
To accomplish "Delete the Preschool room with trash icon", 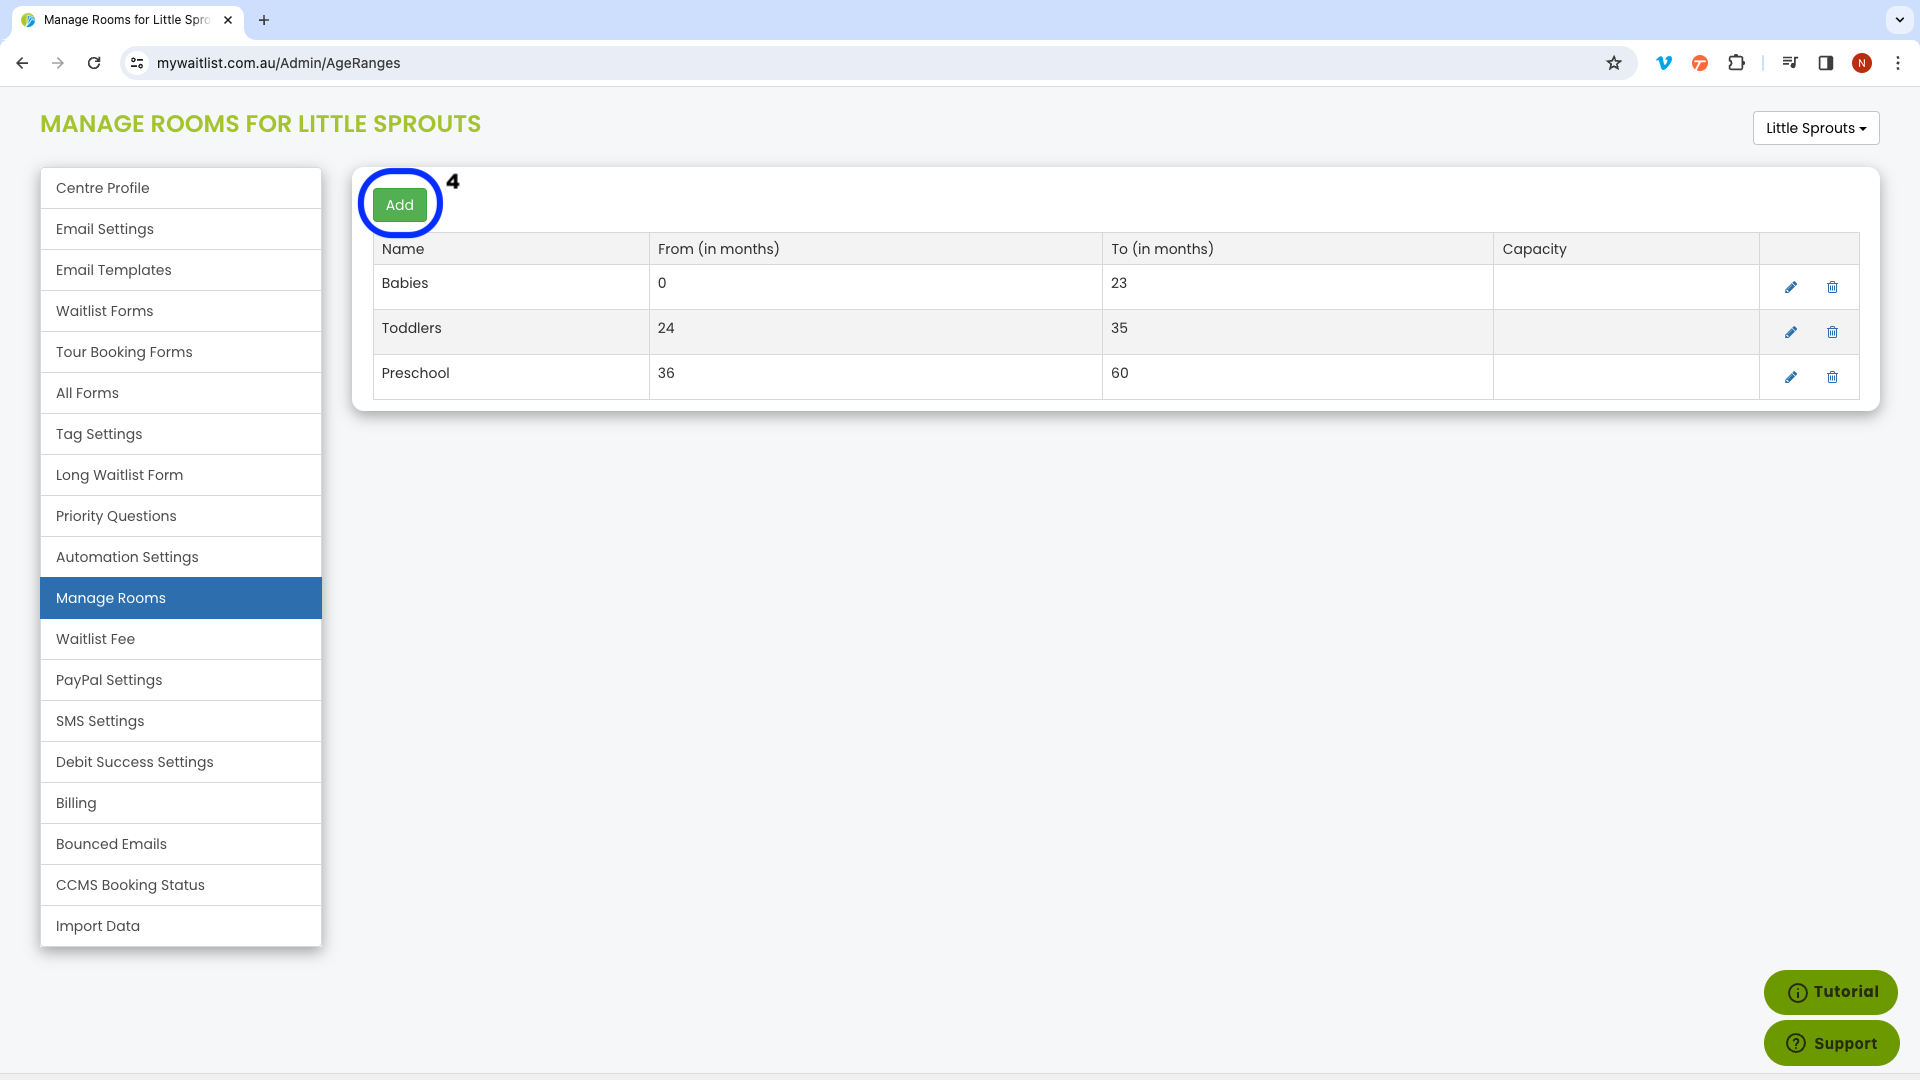I will pyautogui.click(x=1832, y=378).
